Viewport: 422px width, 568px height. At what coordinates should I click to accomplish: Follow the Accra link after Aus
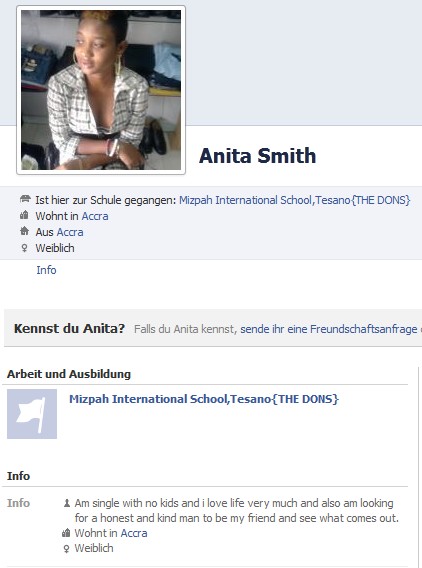pyautogui.click(x=70, y=232)
